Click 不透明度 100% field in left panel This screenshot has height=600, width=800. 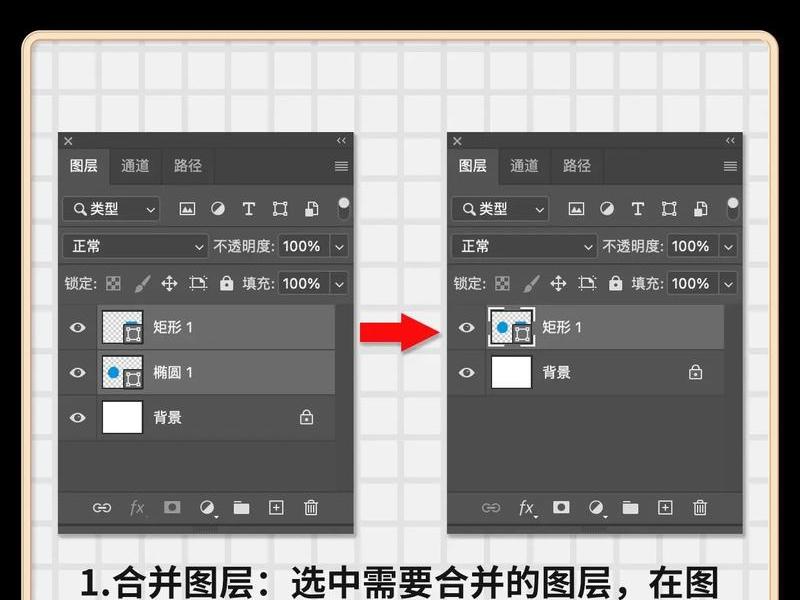[x=304, y=247]
